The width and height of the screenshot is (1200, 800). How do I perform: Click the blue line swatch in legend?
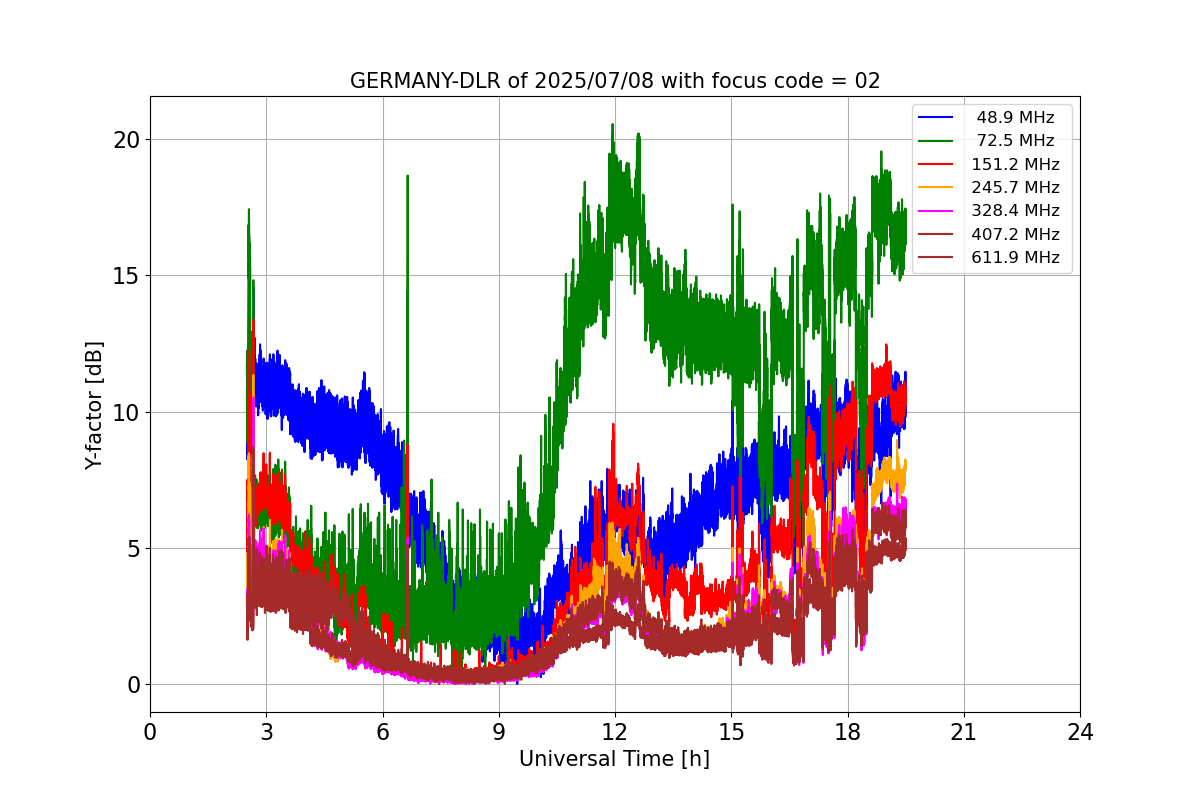pyautogui.click(x=937, y=118)
